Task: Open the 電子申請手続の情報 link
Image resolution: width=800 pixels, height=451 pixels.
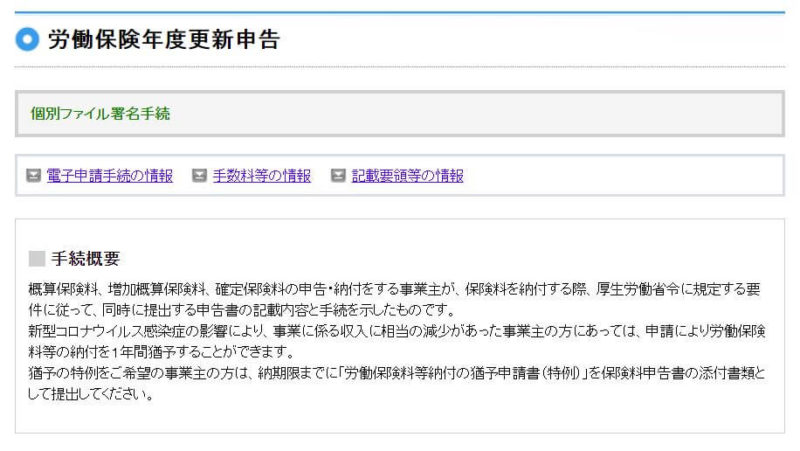Action: (110, 176)
